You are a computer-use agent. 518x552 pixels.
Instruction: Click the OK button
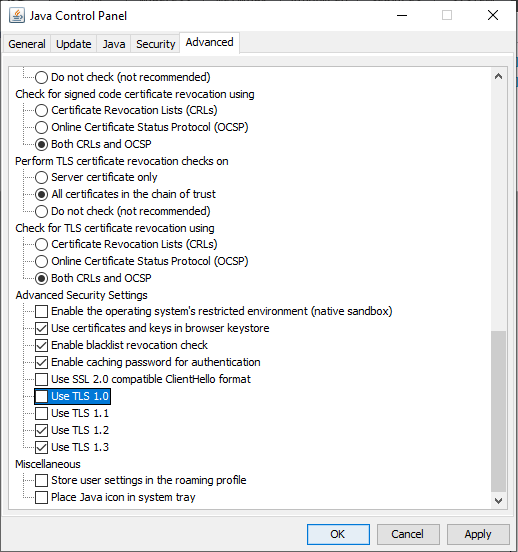pos(338,534)
